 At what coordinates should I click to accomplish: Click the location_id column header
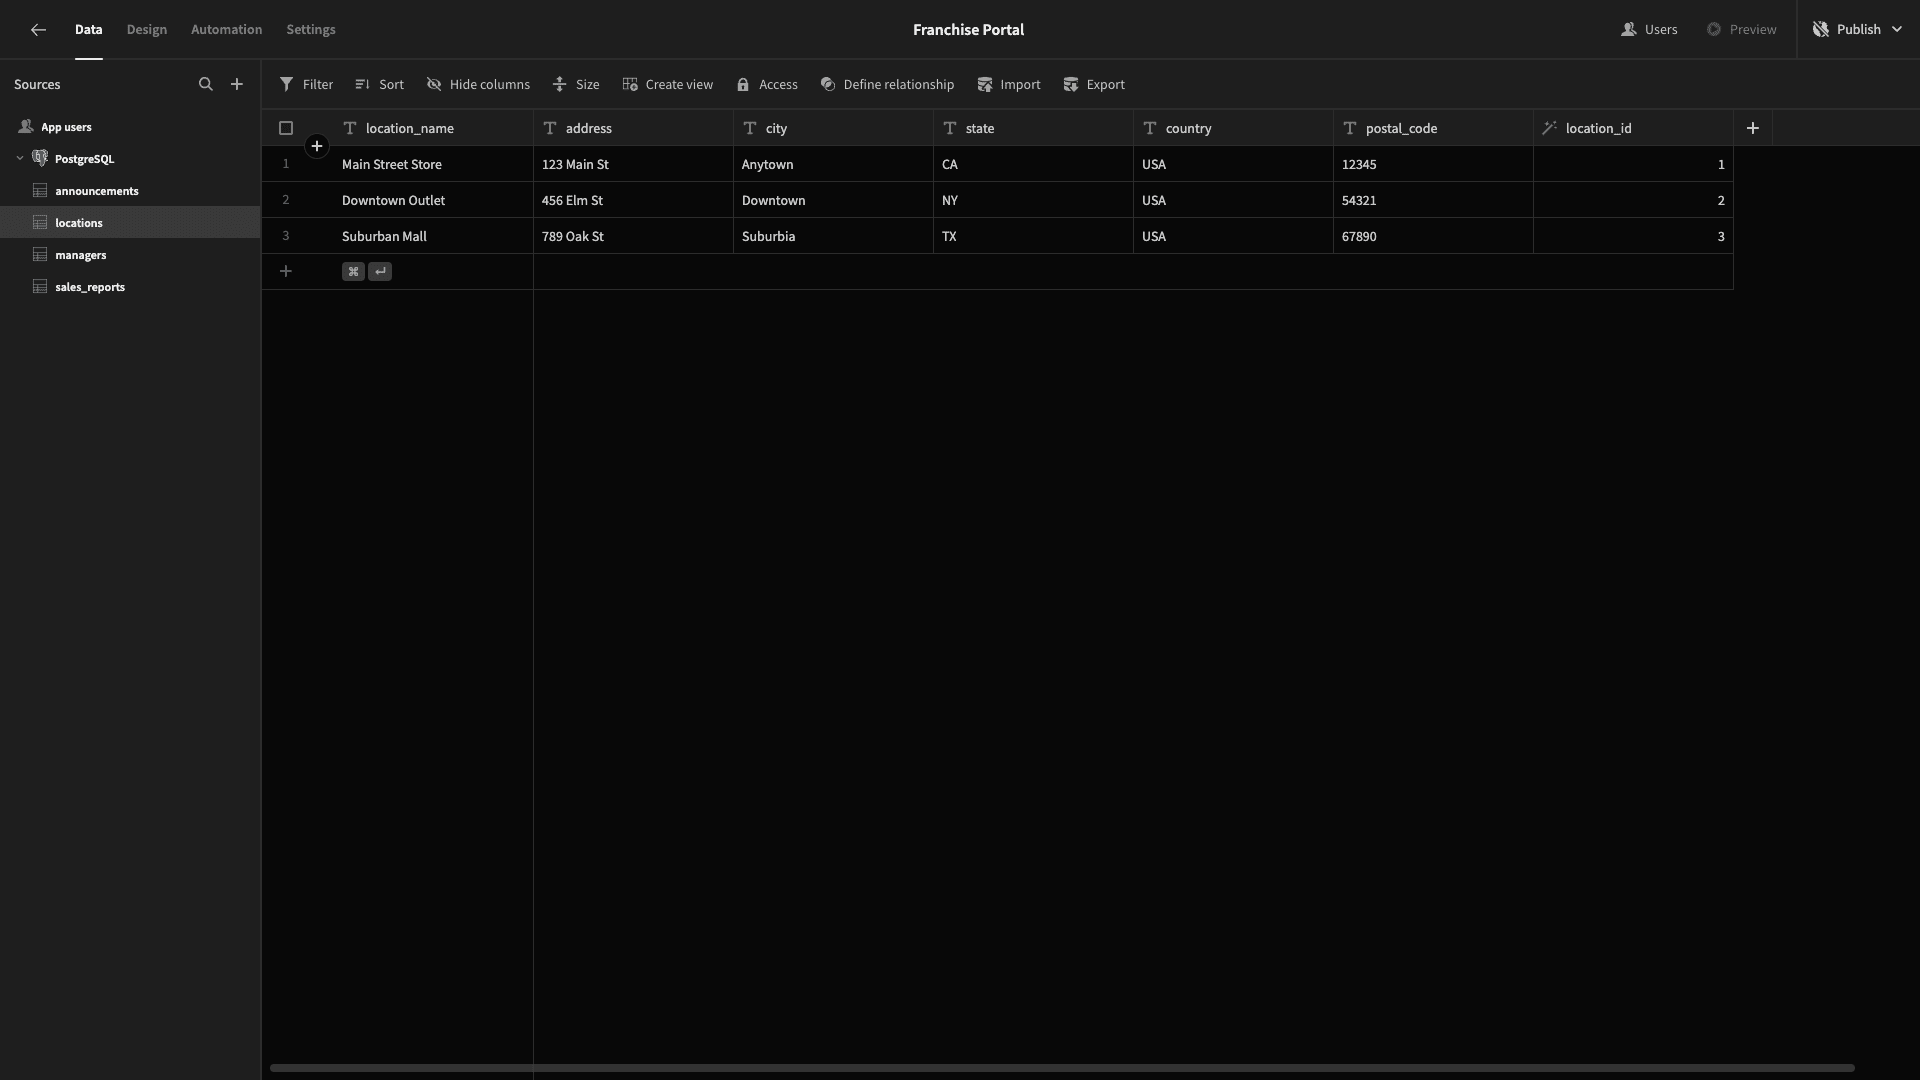point(1633,128)
